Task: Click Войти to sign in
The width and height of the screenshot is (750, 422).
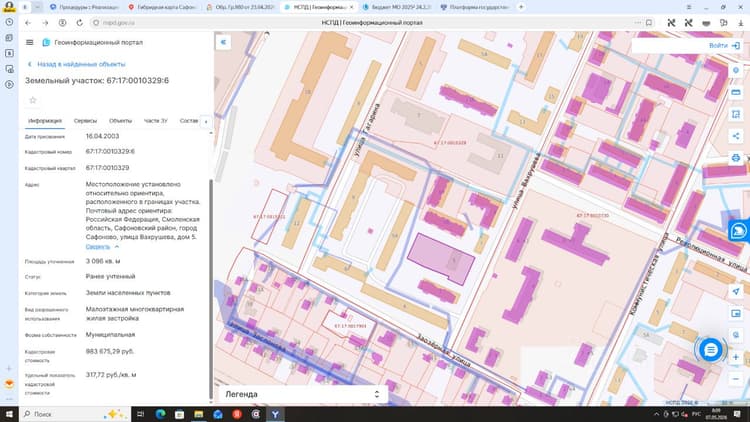Action: point(724,45)
